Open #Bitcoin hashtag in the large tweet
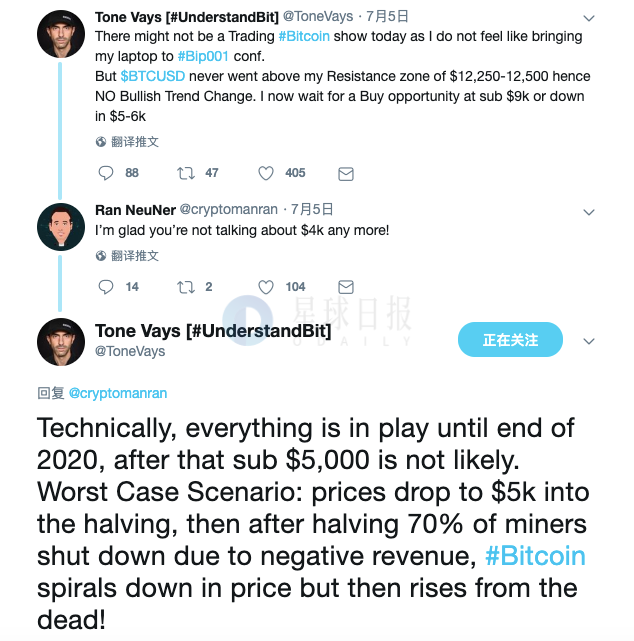 (x=535, y=555)
